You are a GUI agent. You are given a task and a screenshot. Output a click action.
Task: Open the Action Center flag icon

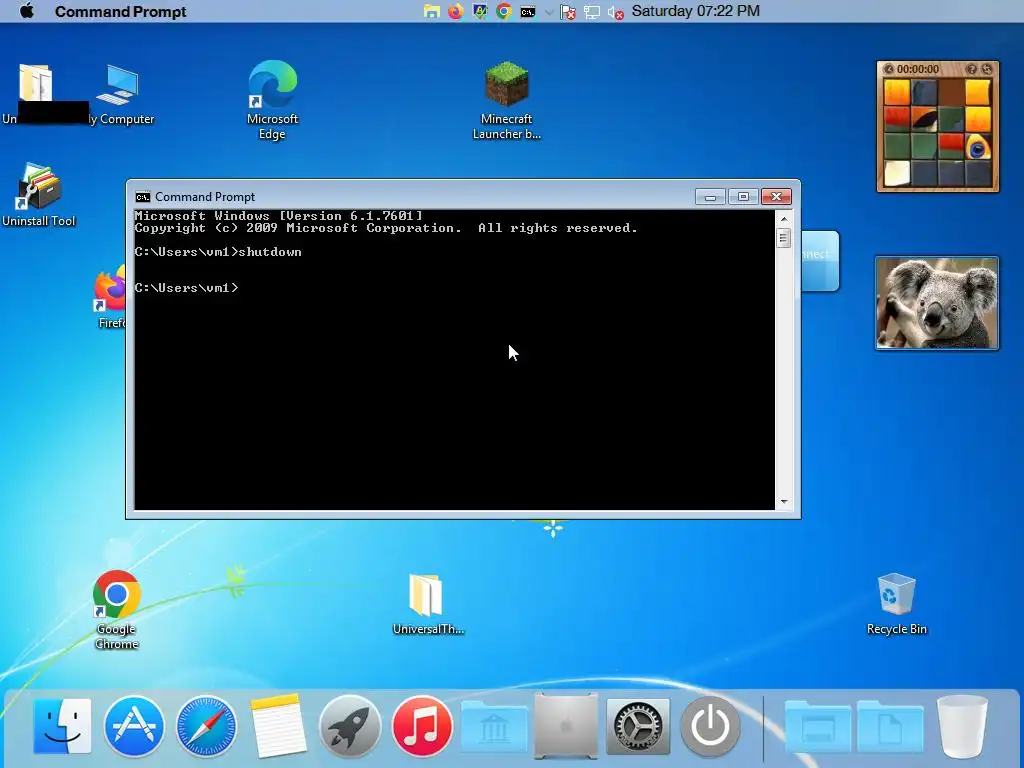coord(568,12)
